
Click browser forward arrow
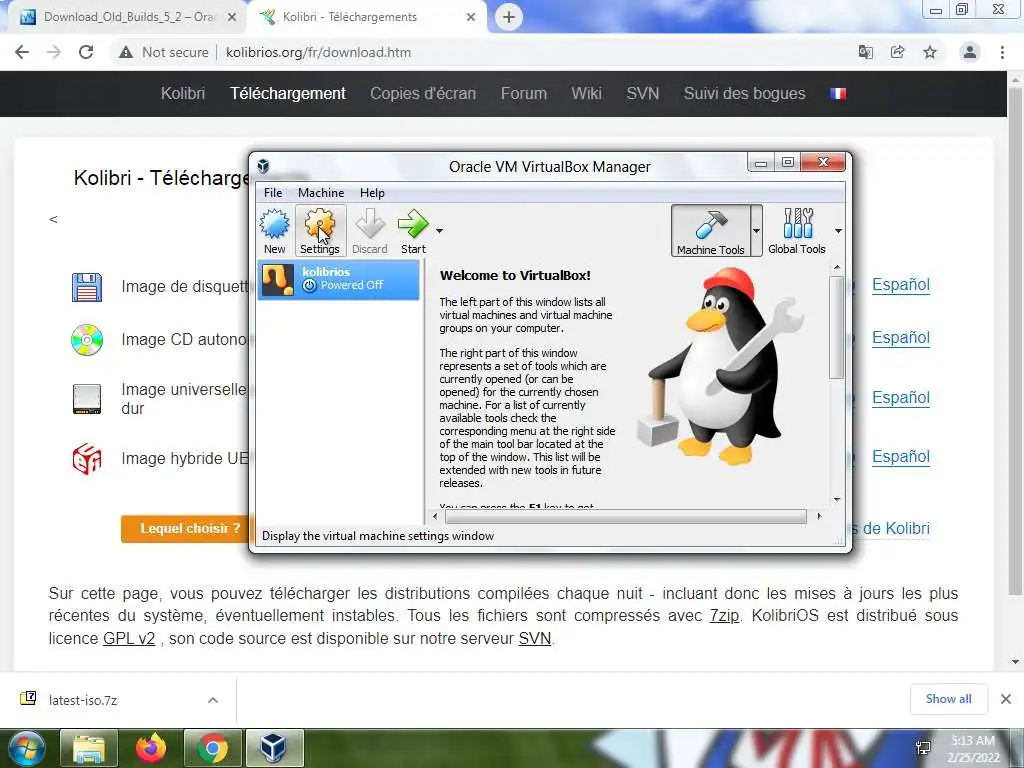[x=54, y=52]
